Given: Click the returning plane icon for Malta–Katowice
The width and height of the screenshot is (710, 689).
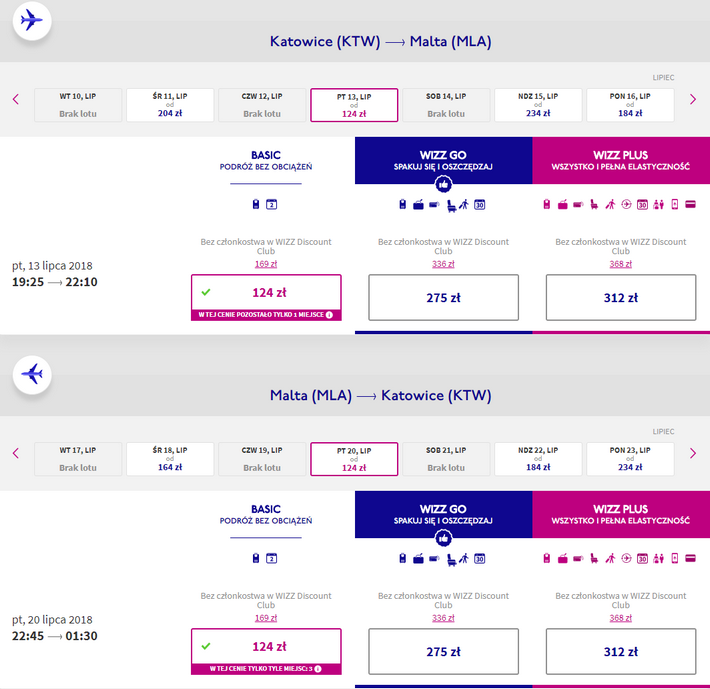Looking at the screenshot, I should click(x=32, y=374).
